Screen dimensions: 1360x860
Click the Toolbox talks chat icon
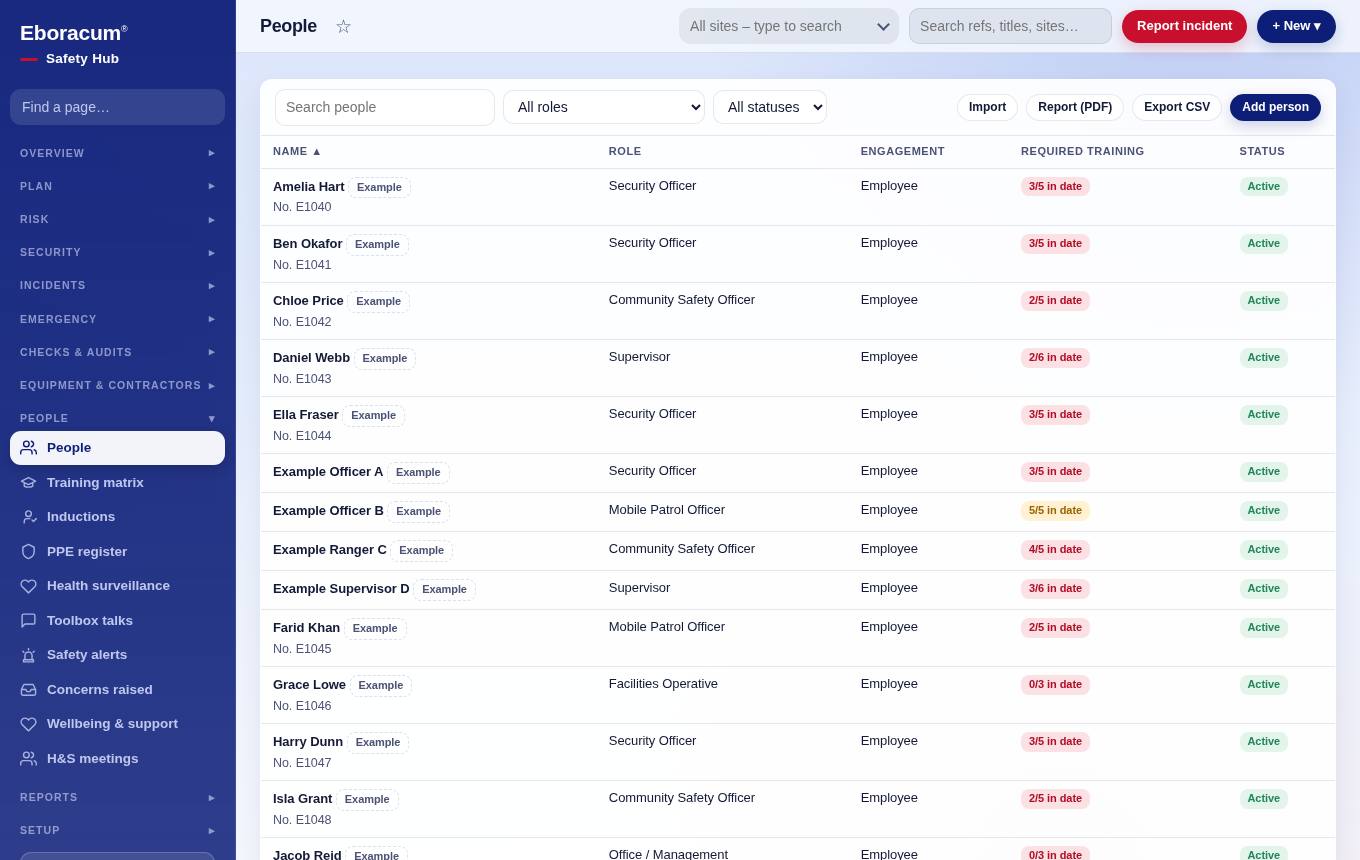coord(28,621)
